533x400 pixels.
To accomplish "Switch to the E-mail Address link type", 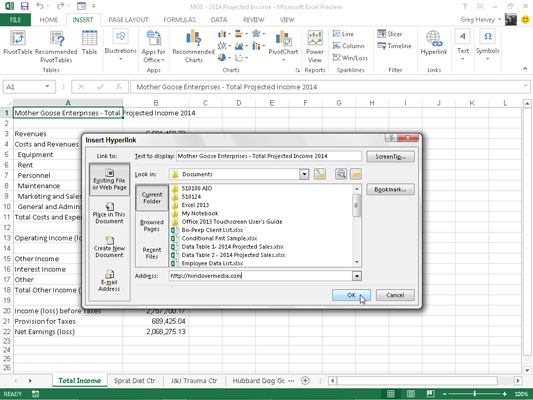I will pyautogui.click(x=109, y=281).
